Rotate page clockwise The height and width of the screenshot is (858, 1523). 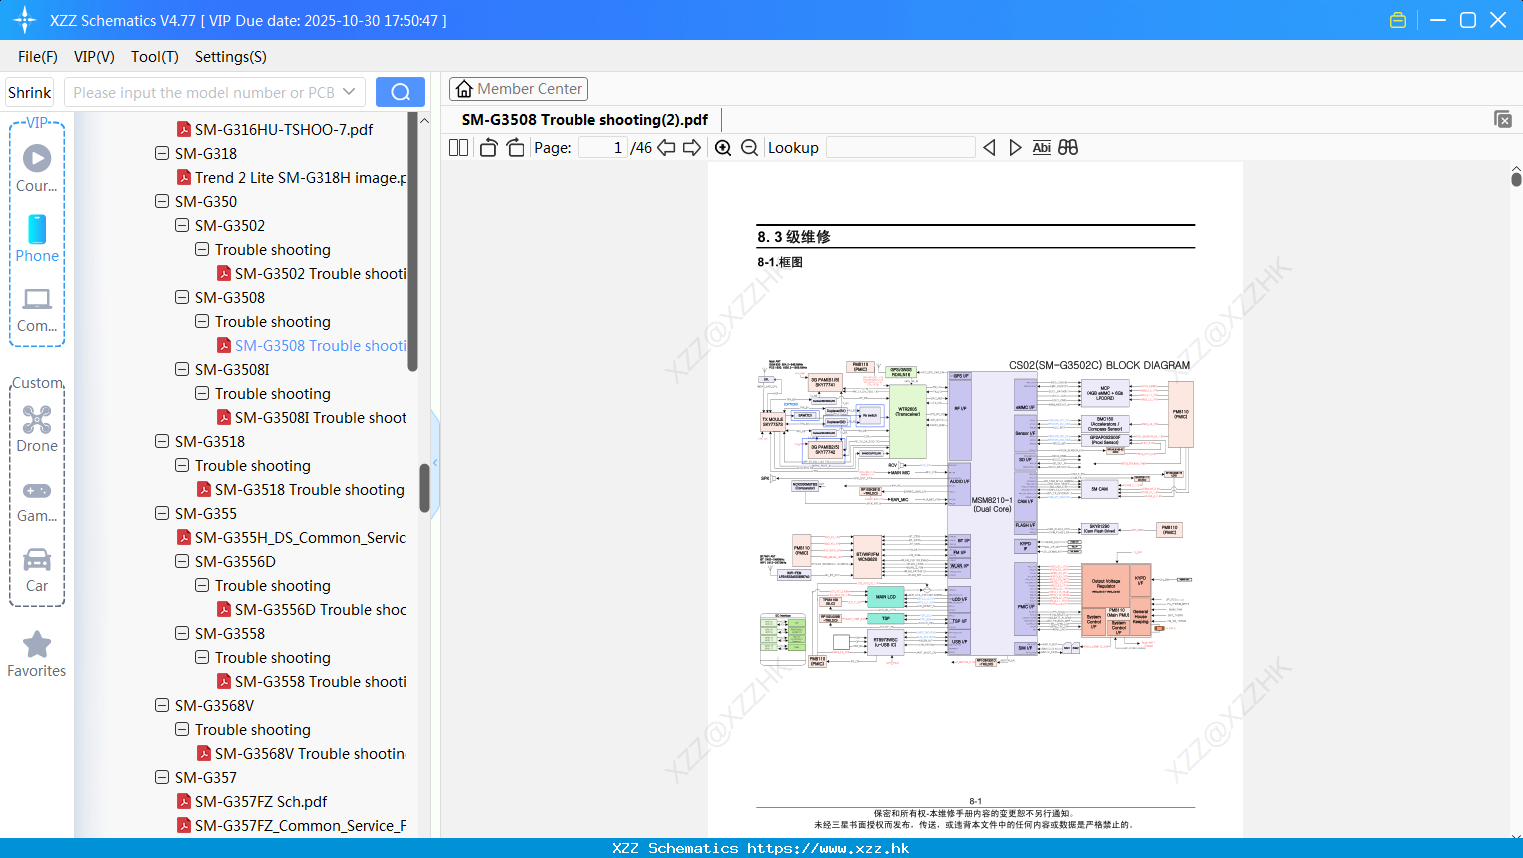tap(515, 148)
